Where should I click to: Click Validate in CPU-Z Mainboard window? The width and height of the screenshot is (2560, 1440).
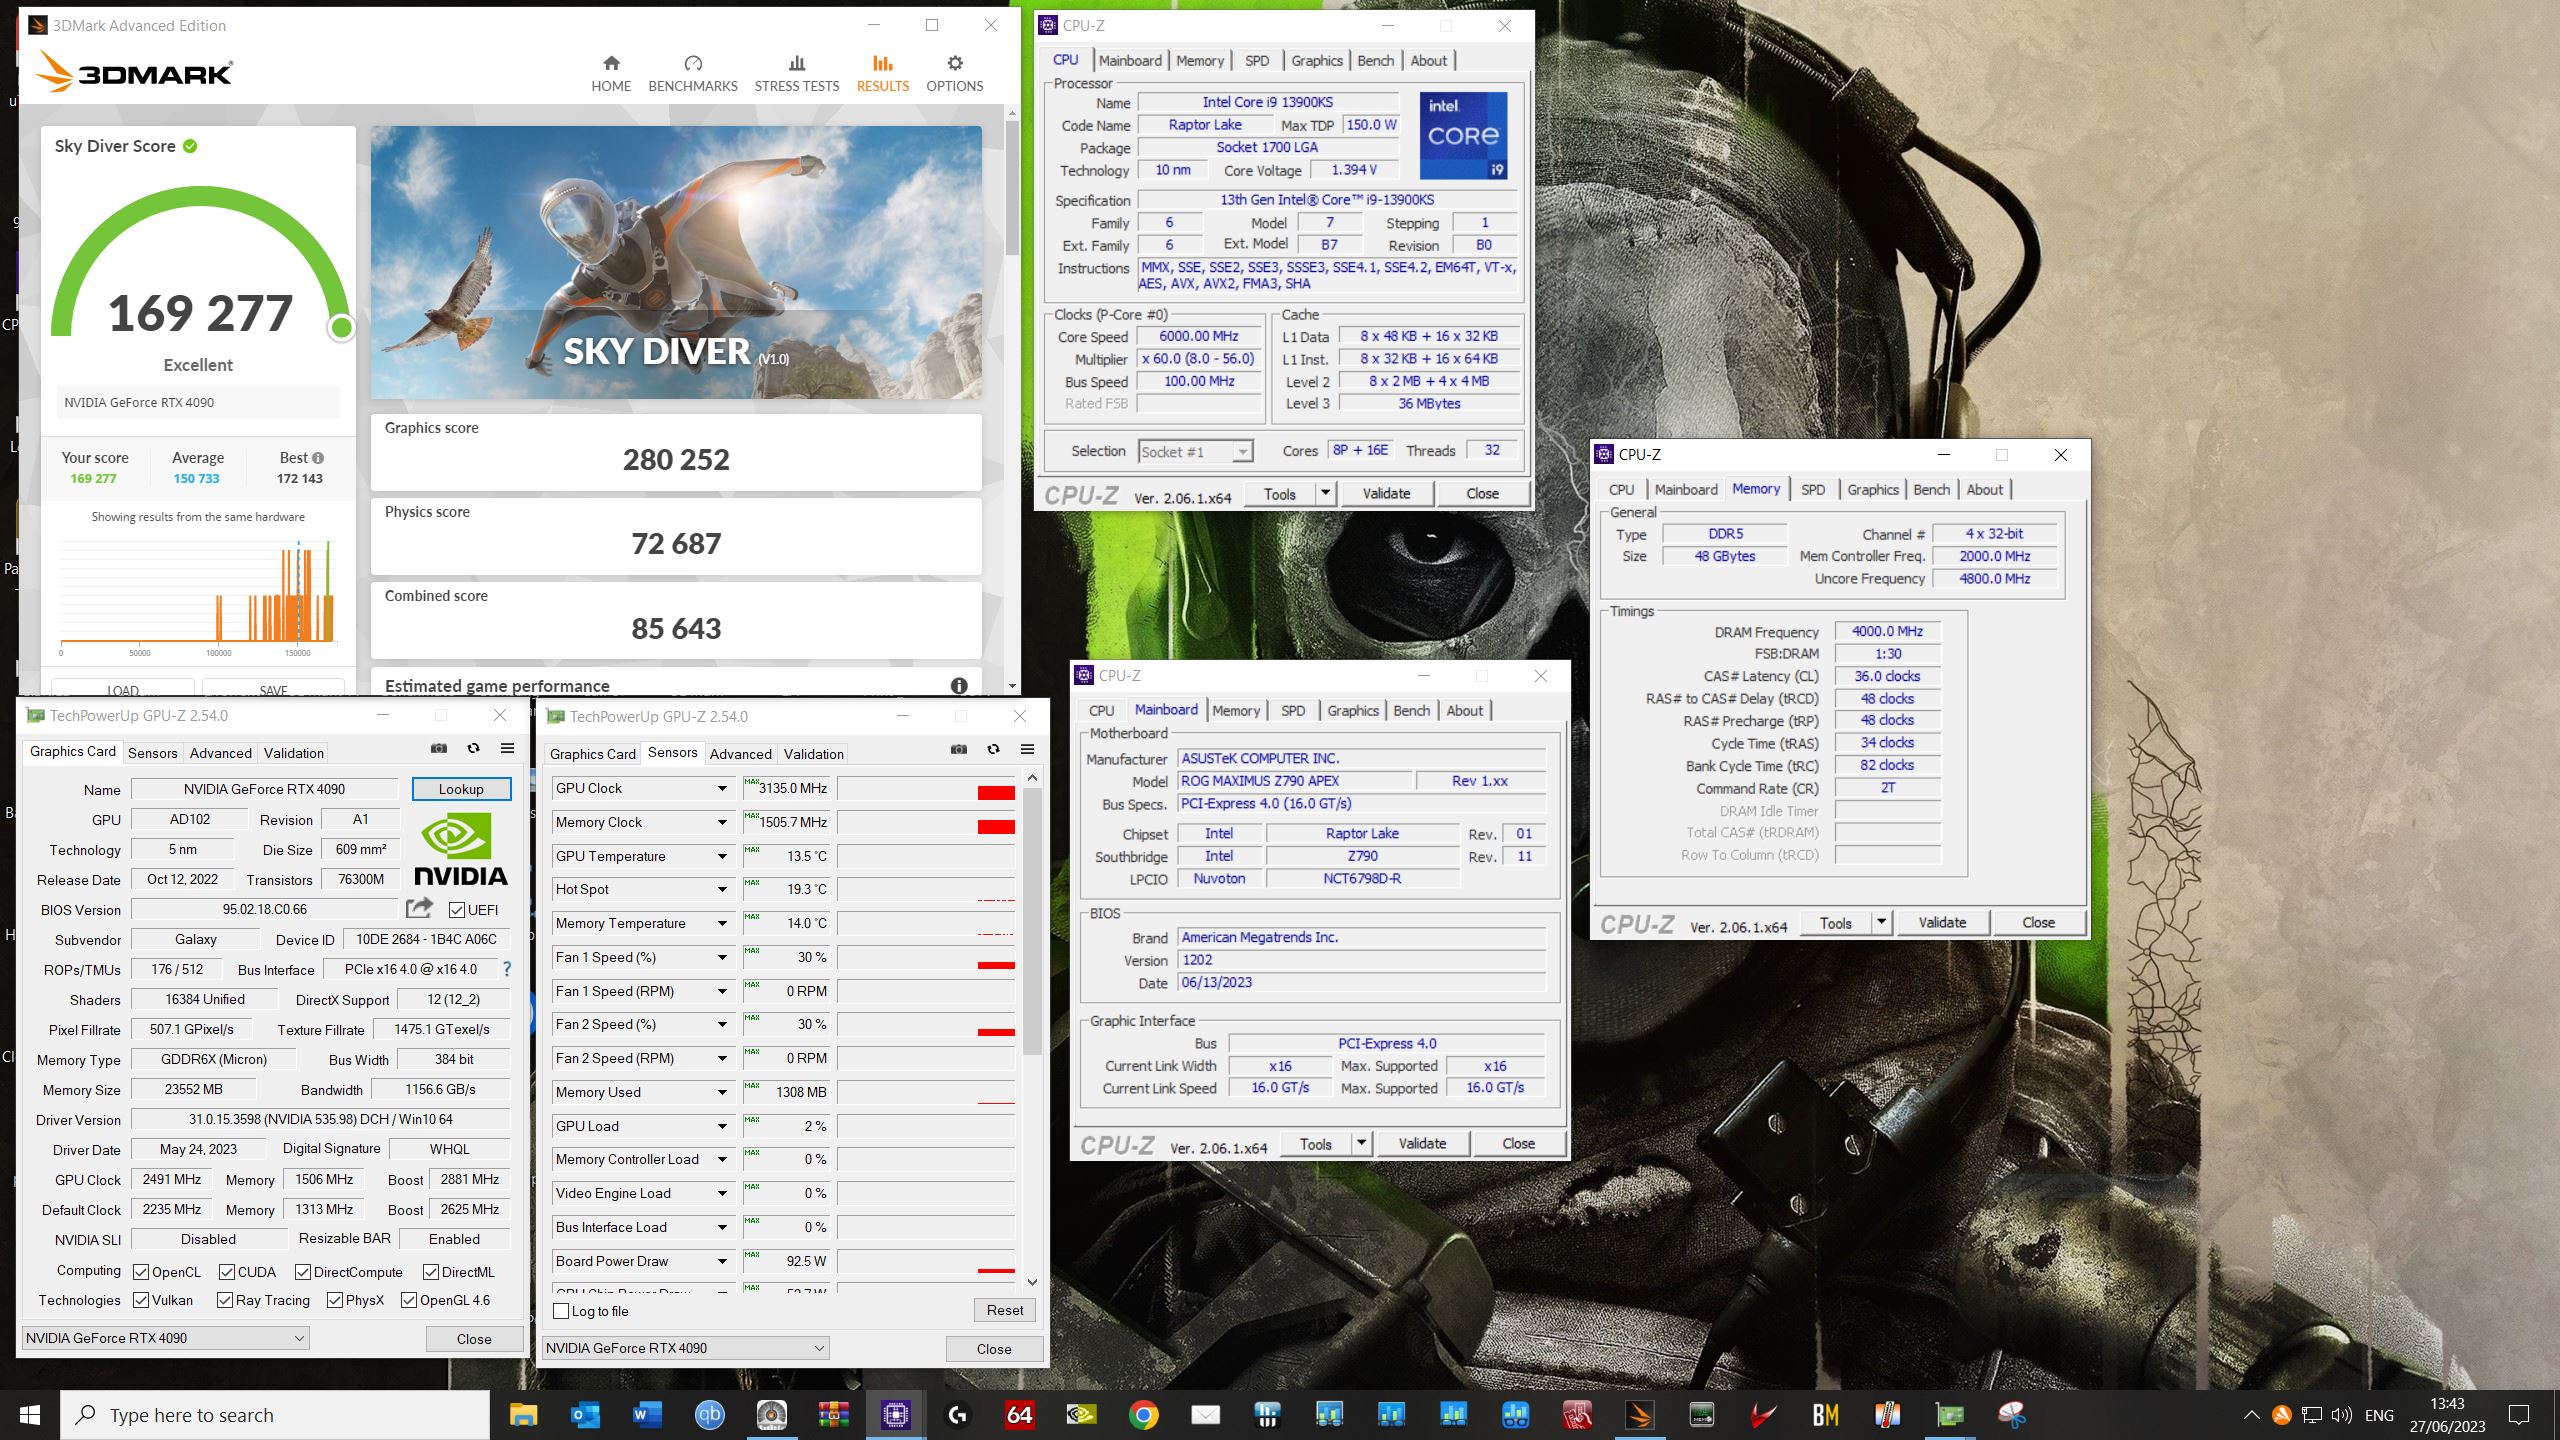pyautogui.click(x=1422, y=1143)
